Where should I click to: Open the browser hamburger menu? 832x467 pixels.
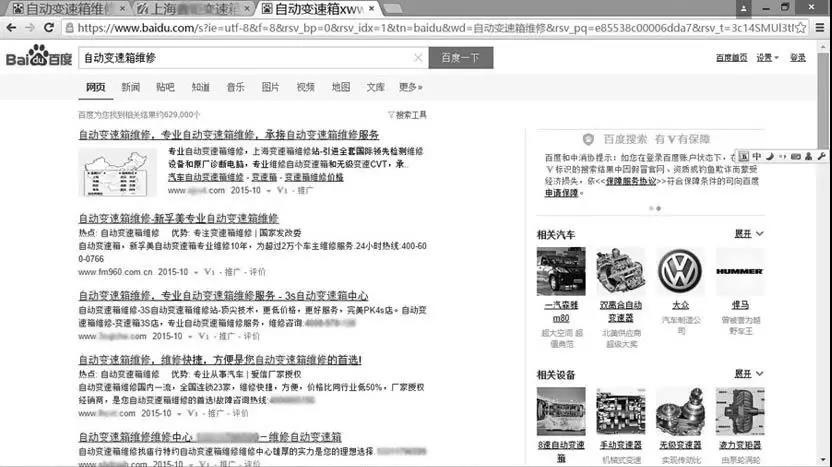click(820, 28)
